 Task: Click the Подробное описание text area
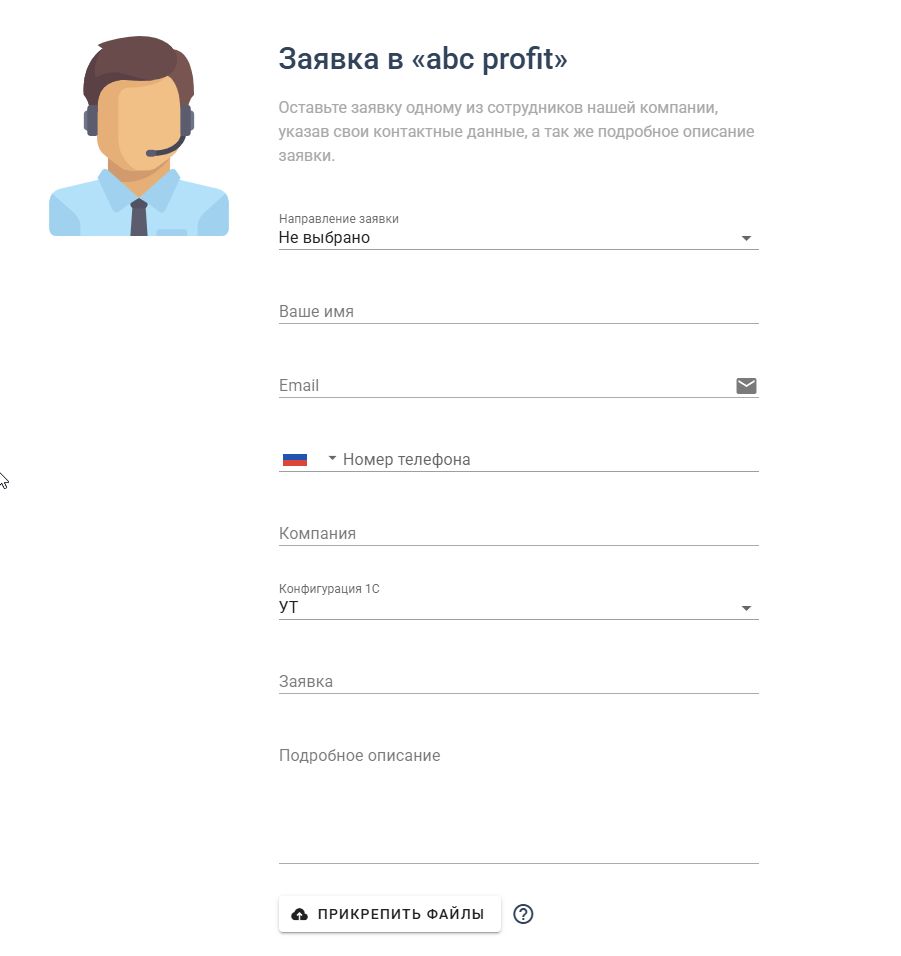[x=518, y=800]
